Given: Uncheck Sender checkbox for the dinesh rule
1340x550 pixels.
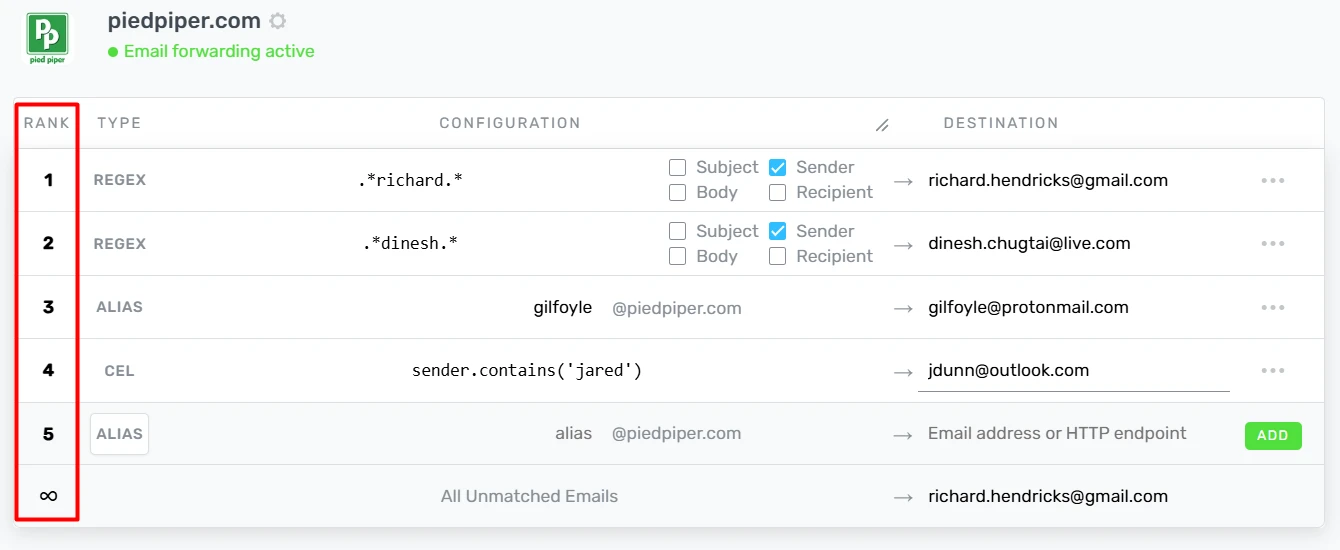Looking at the screenshot, I should pos(777,231).
